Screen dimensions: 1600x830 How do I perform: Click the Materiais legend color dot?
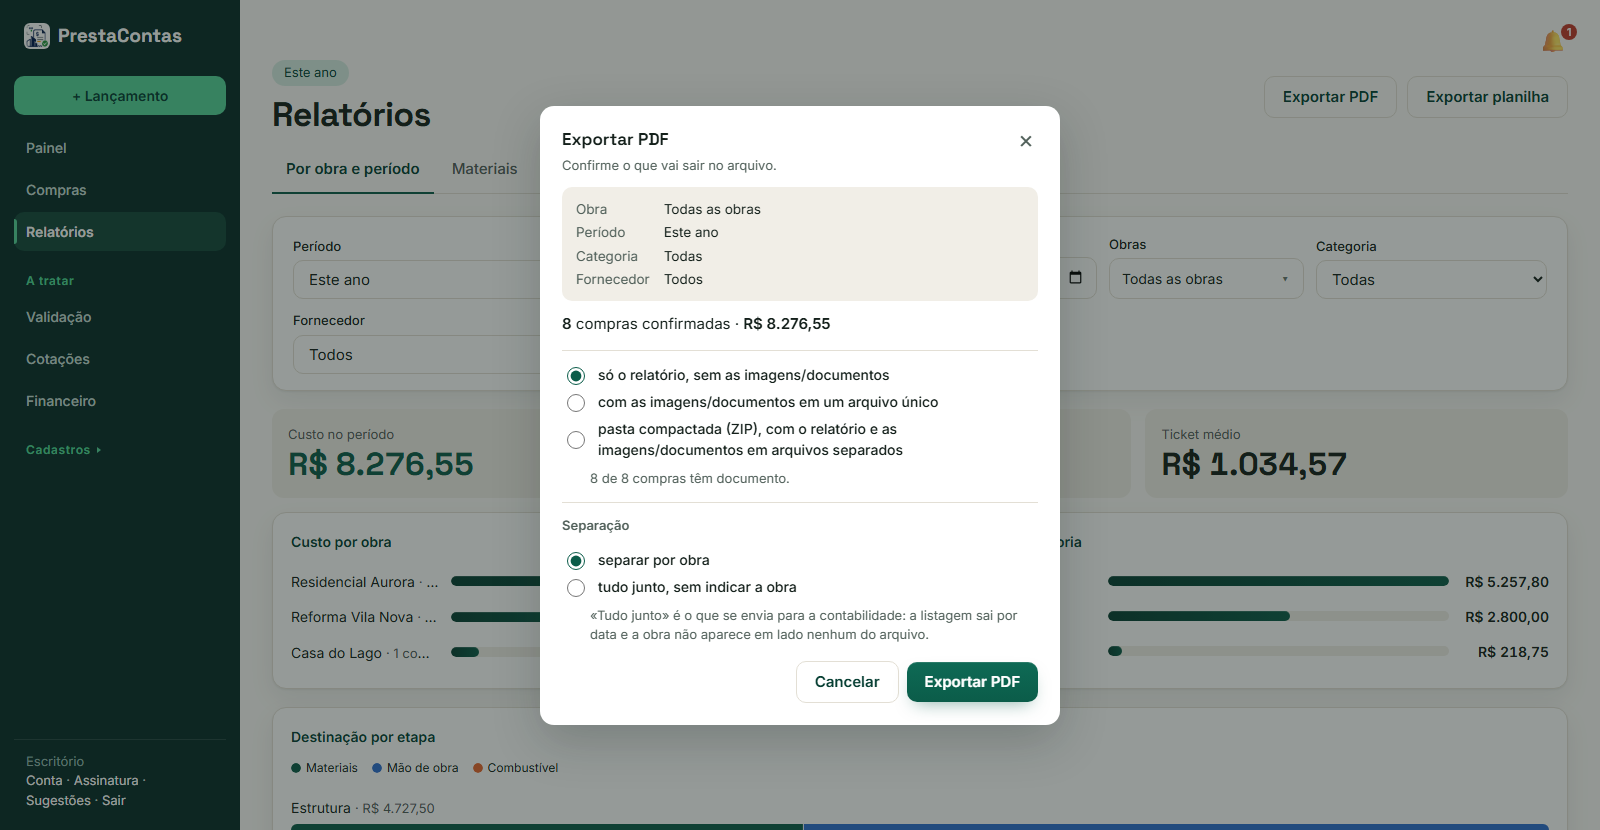tap(296, 768)
